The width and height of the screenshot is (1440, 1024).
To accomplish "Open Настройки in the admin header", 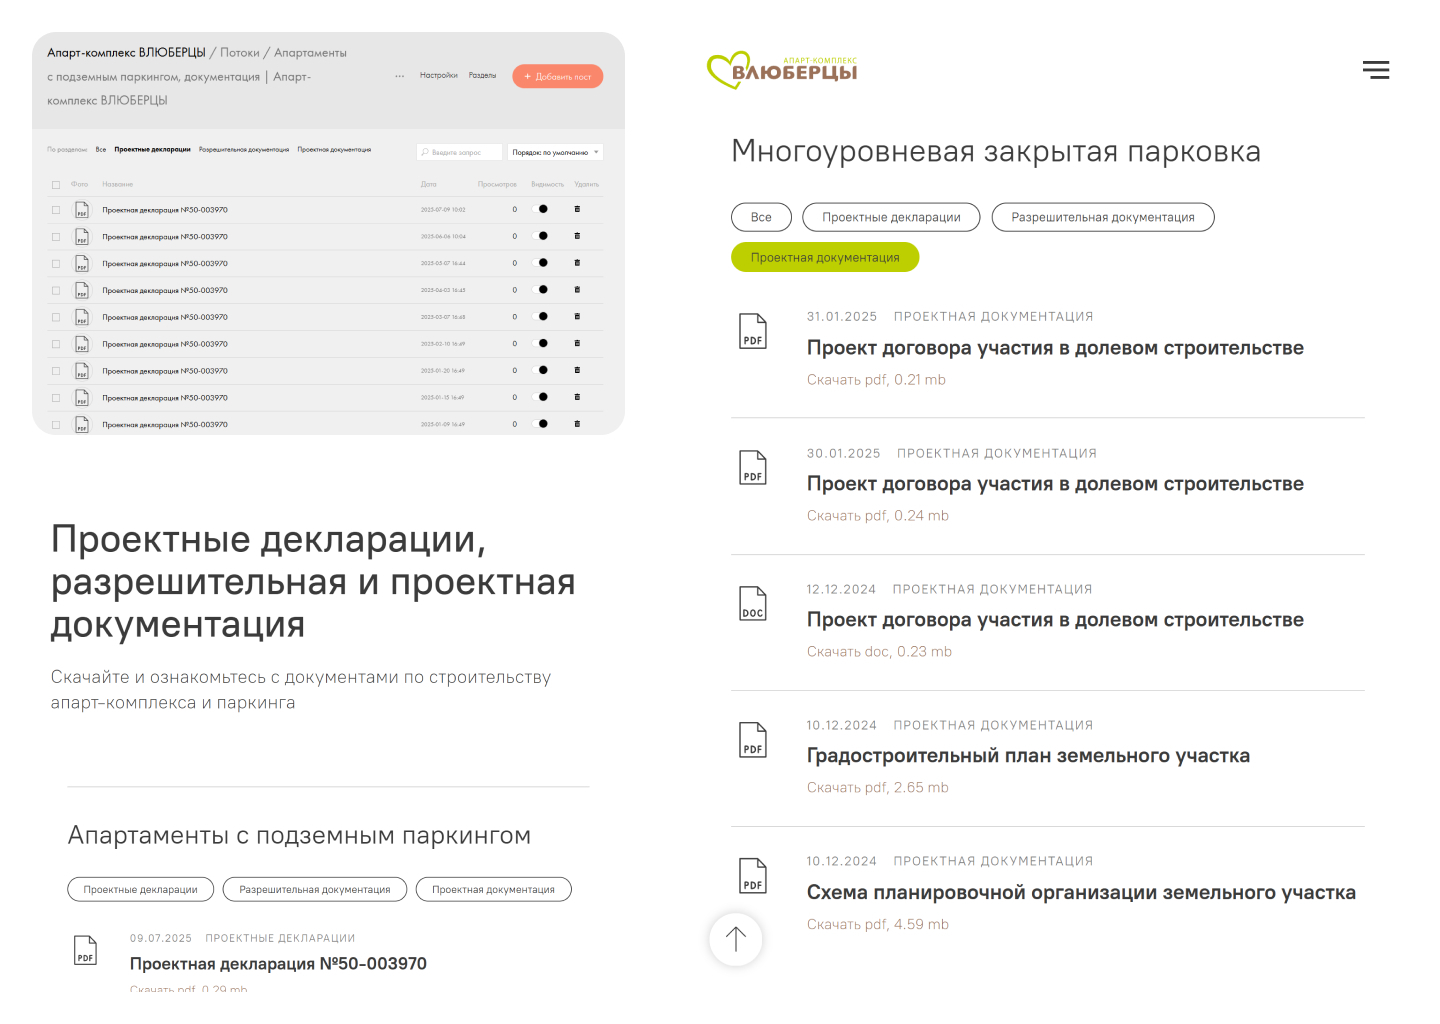I will [439, 75].
